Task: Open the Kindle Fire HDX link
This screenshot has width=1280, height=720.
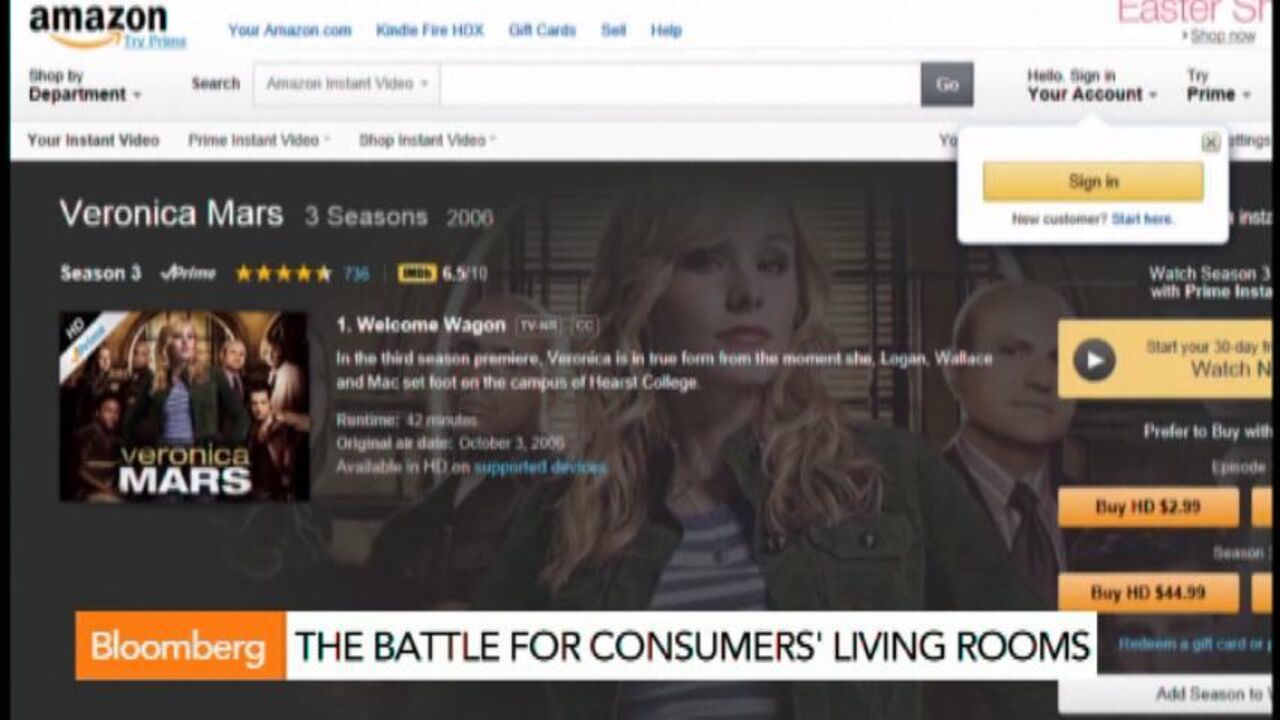Action: 430,30
